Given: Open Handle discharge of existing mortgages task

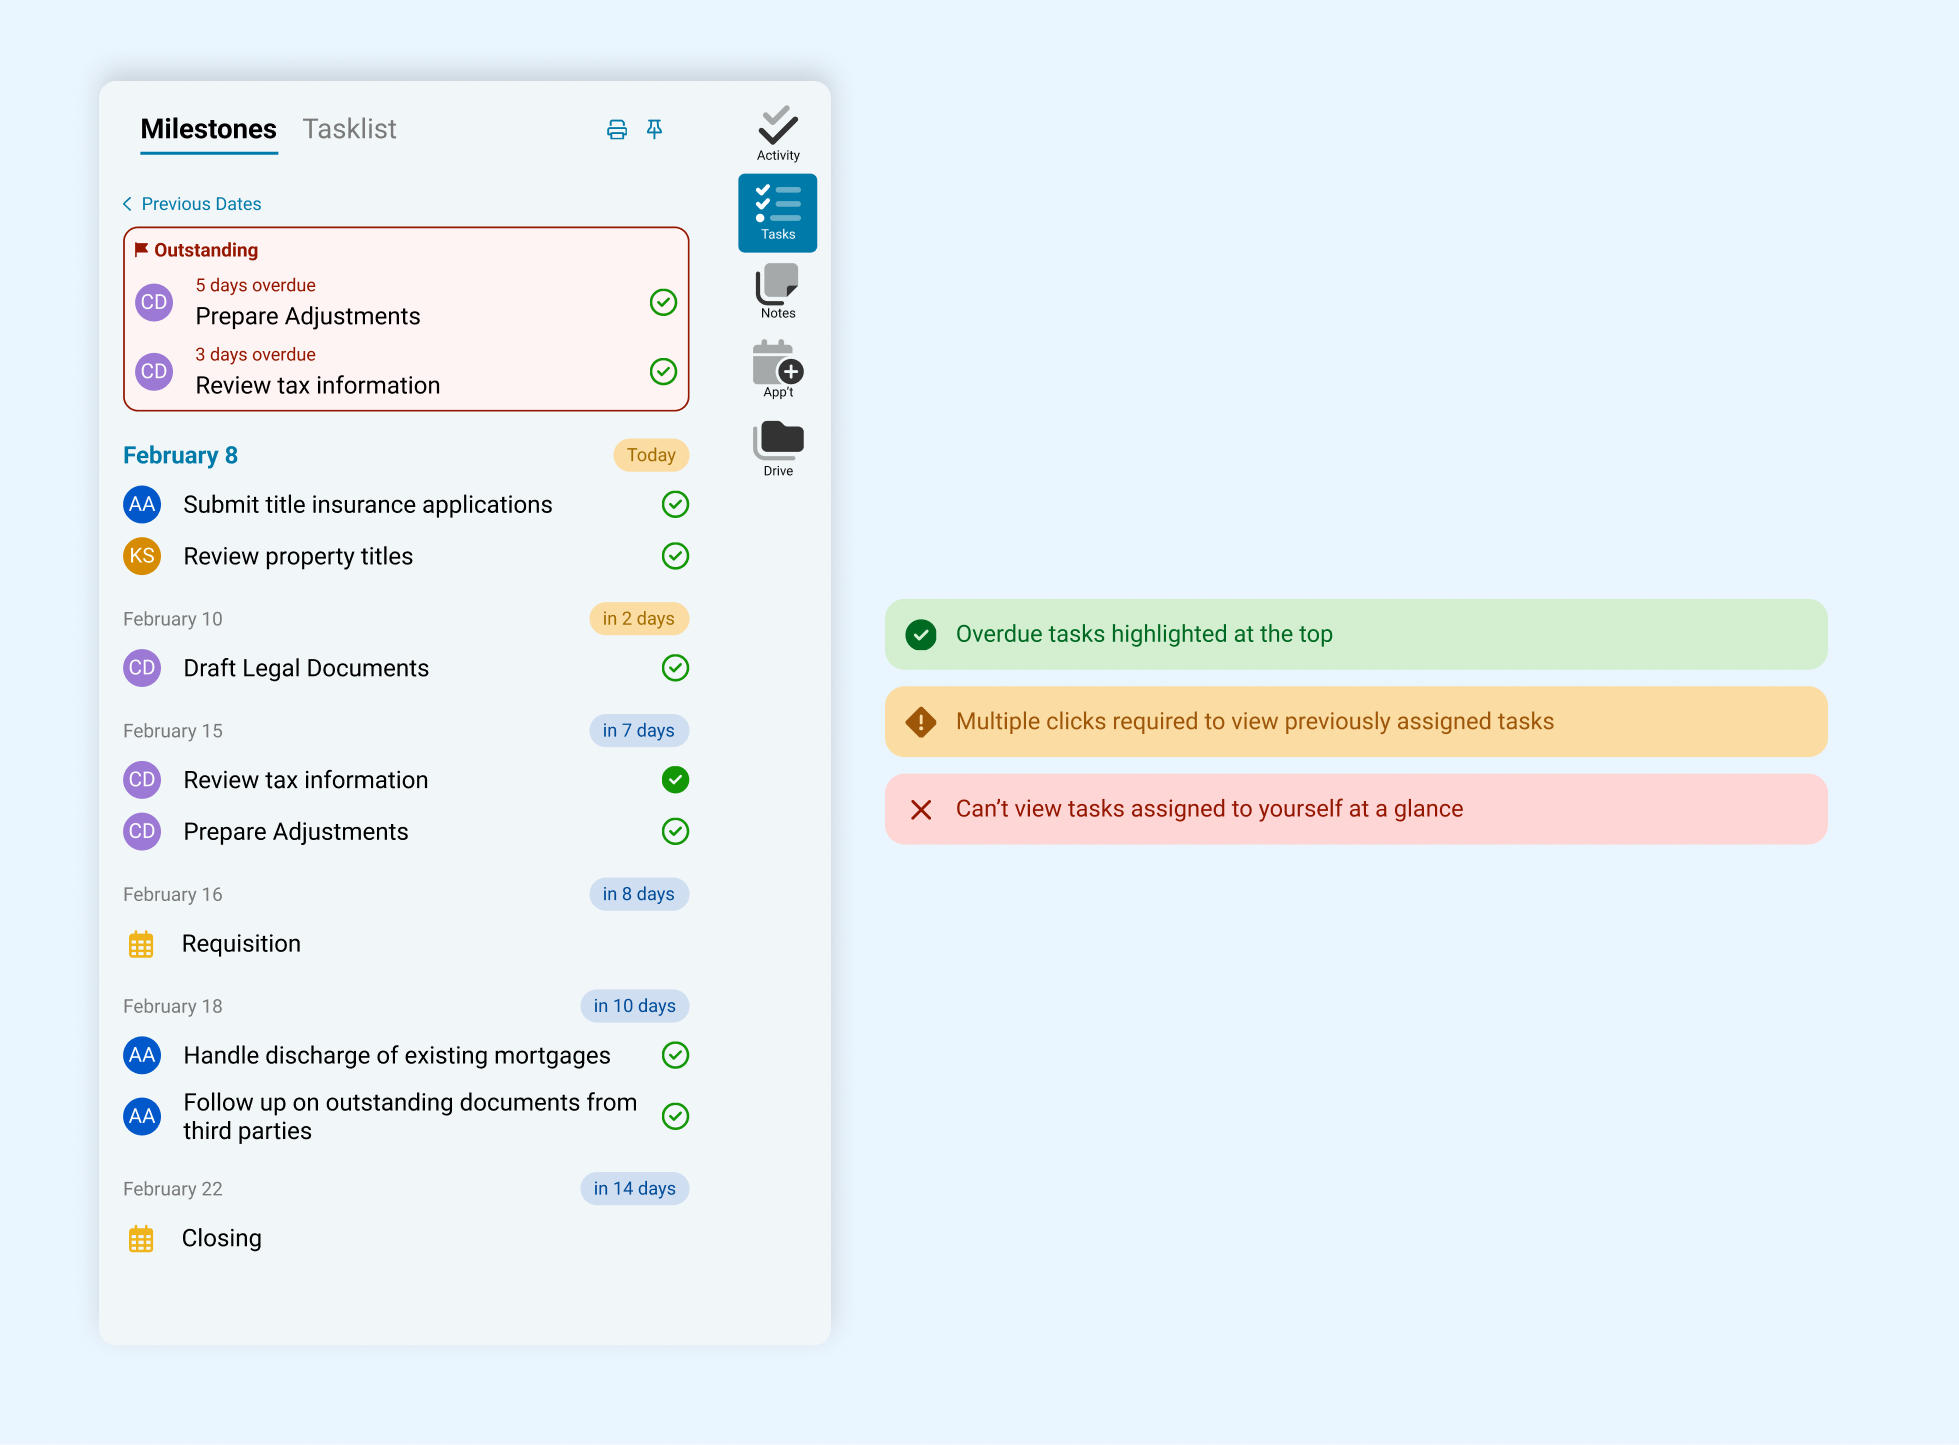Looking at the screenshot, I should point(396,1056).
